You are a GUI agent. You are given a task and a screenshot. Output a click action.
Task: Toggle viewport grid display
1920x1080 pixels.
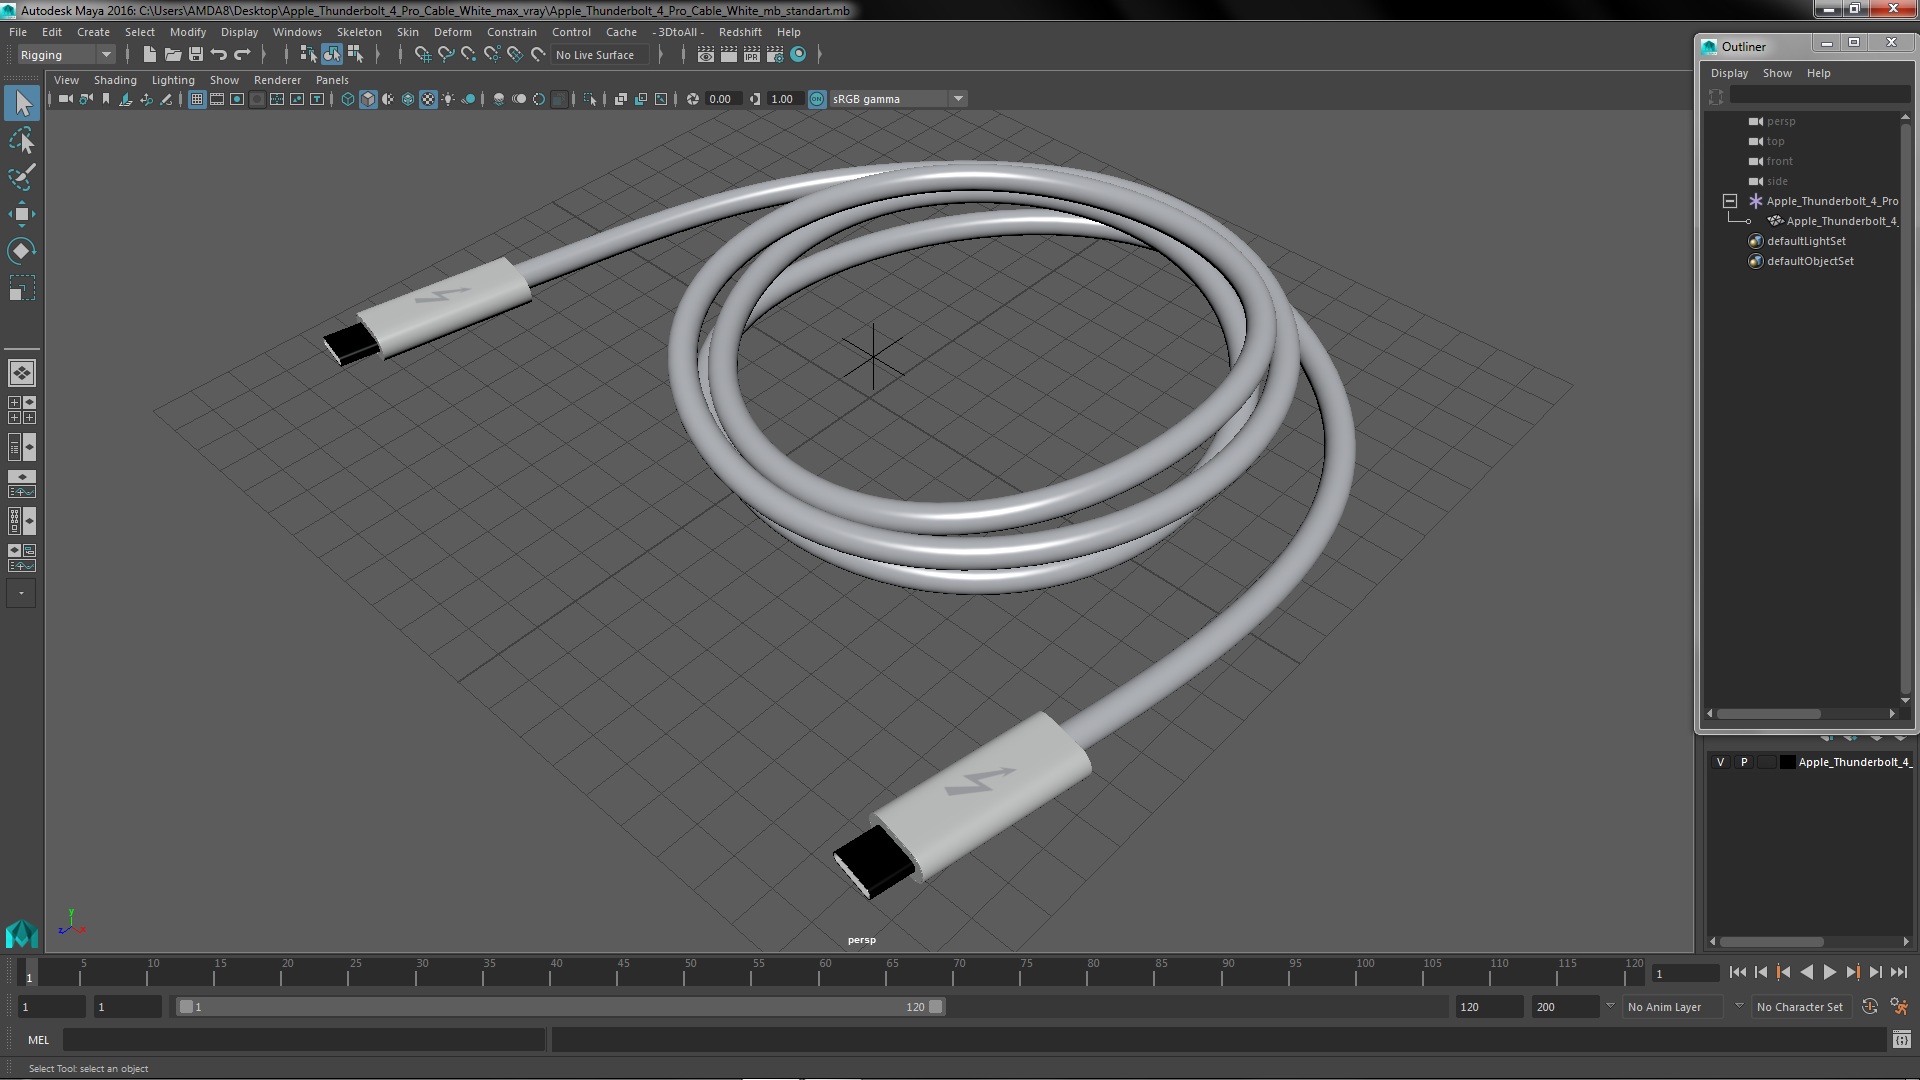coord(197,99)
